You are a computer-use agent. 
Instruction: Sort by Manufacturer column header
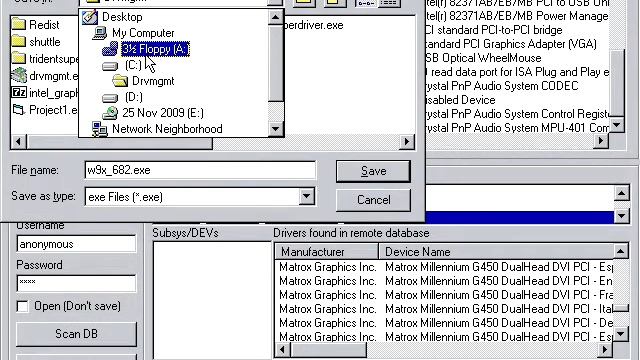click(x=327, y=252)
